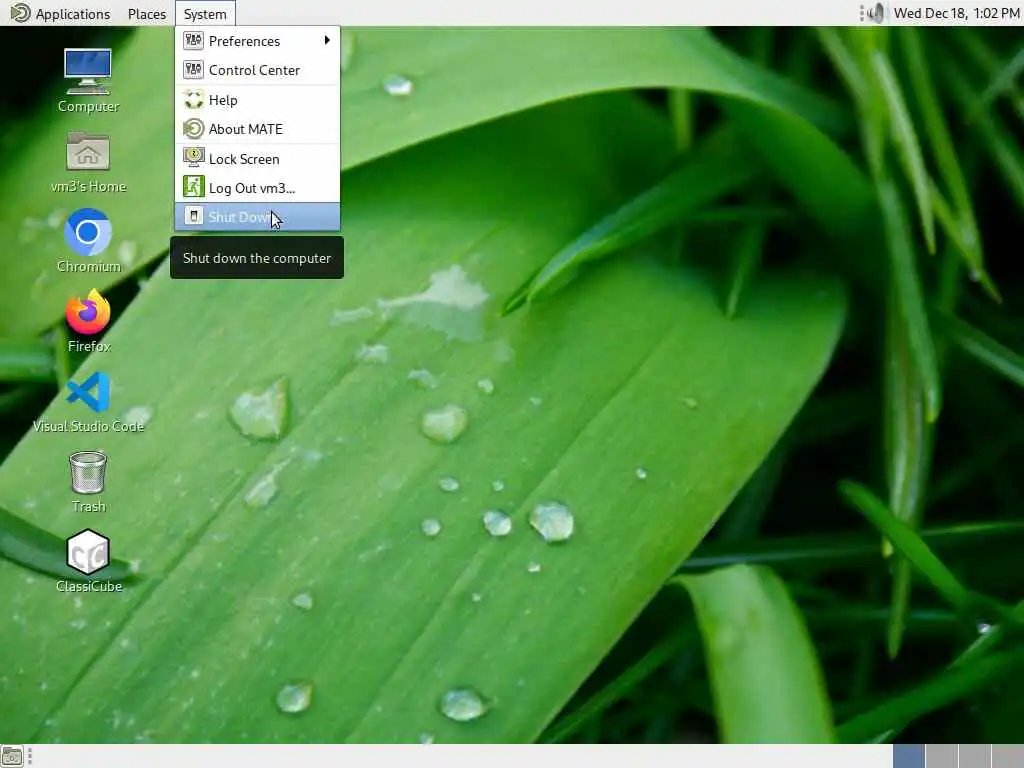Image resolution: width=1024 pixels, height=768 pixels.
Task: Launch the ClassiCube desktop icon
Action: click(88, 552)
